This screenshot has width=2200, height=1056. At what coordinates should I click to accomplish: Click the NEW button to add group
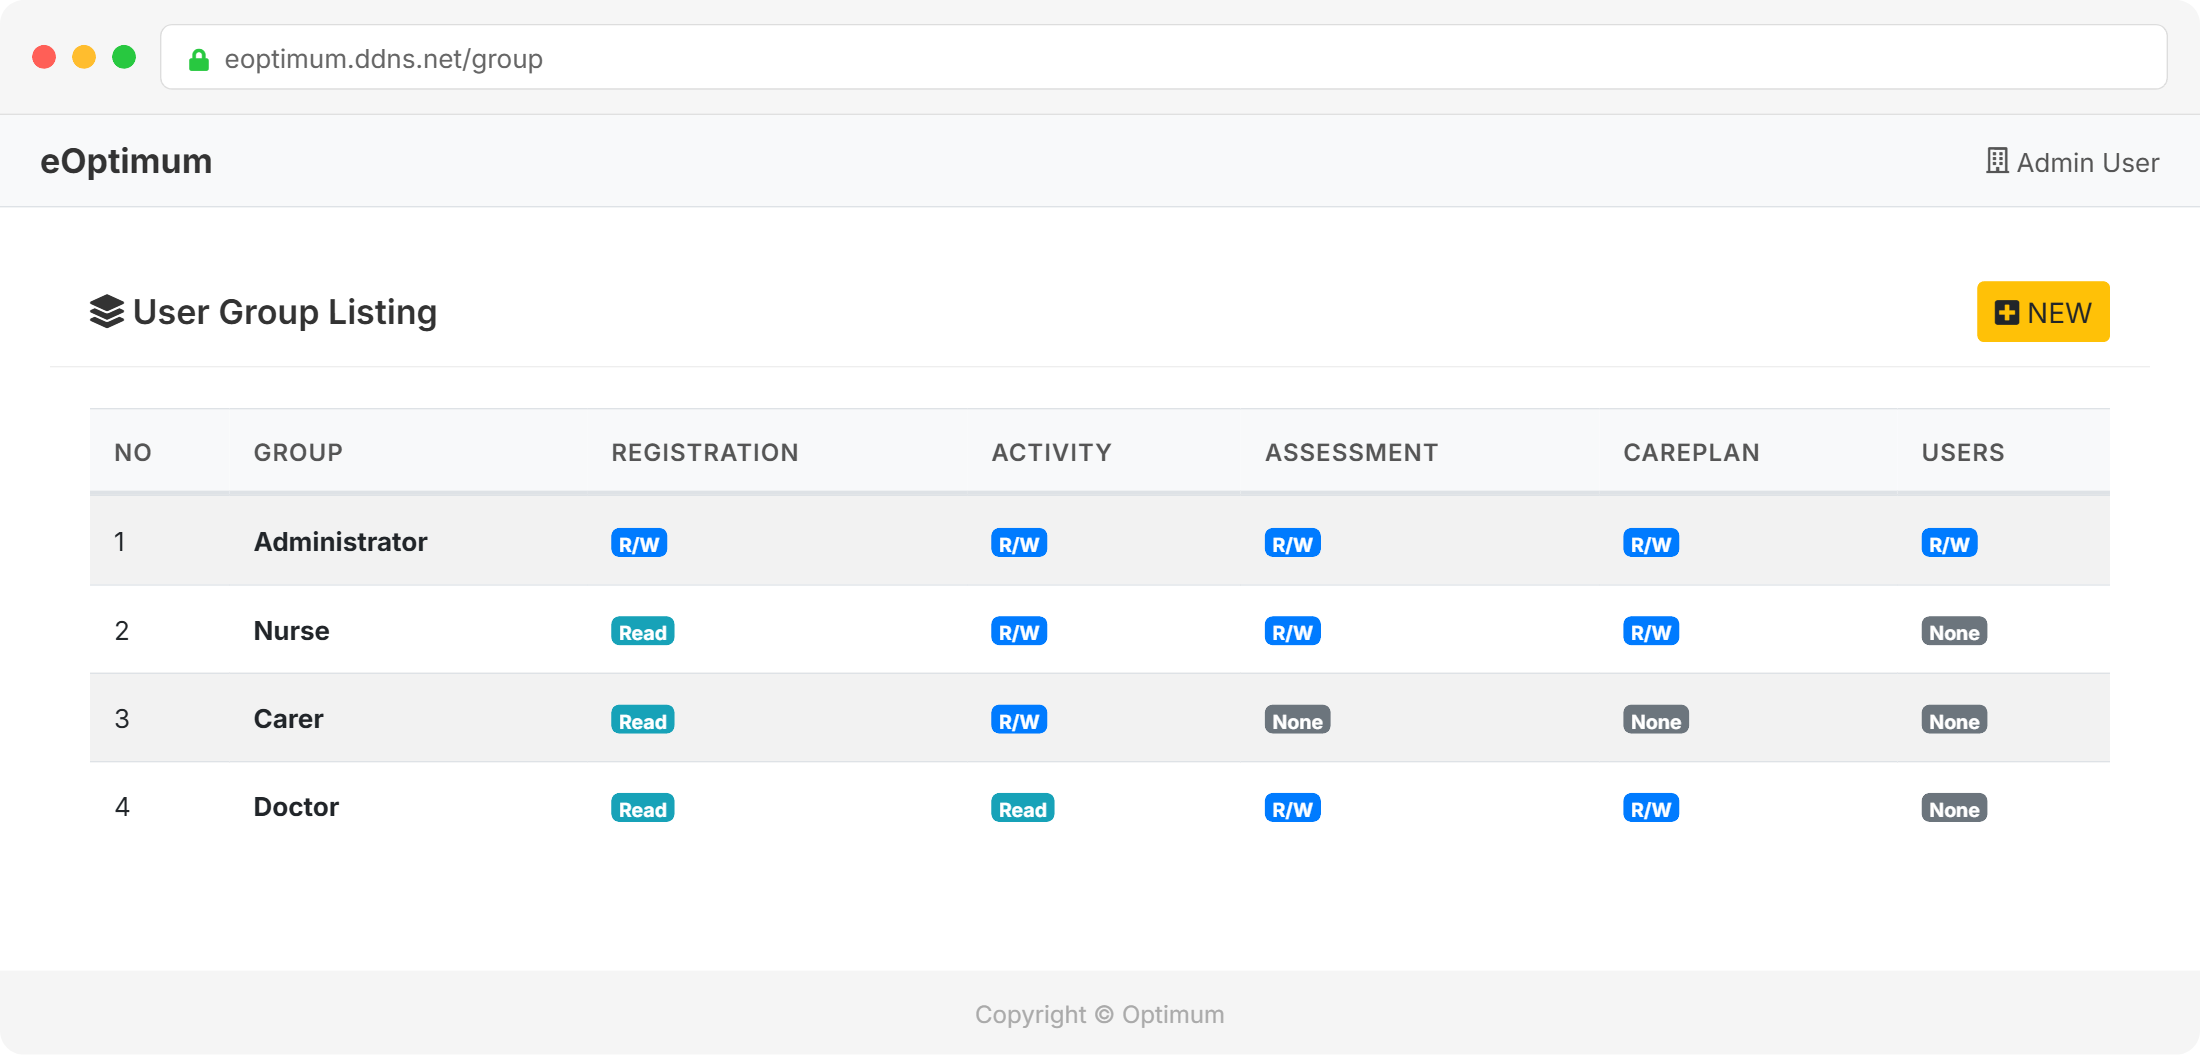tap(2042, 312)
